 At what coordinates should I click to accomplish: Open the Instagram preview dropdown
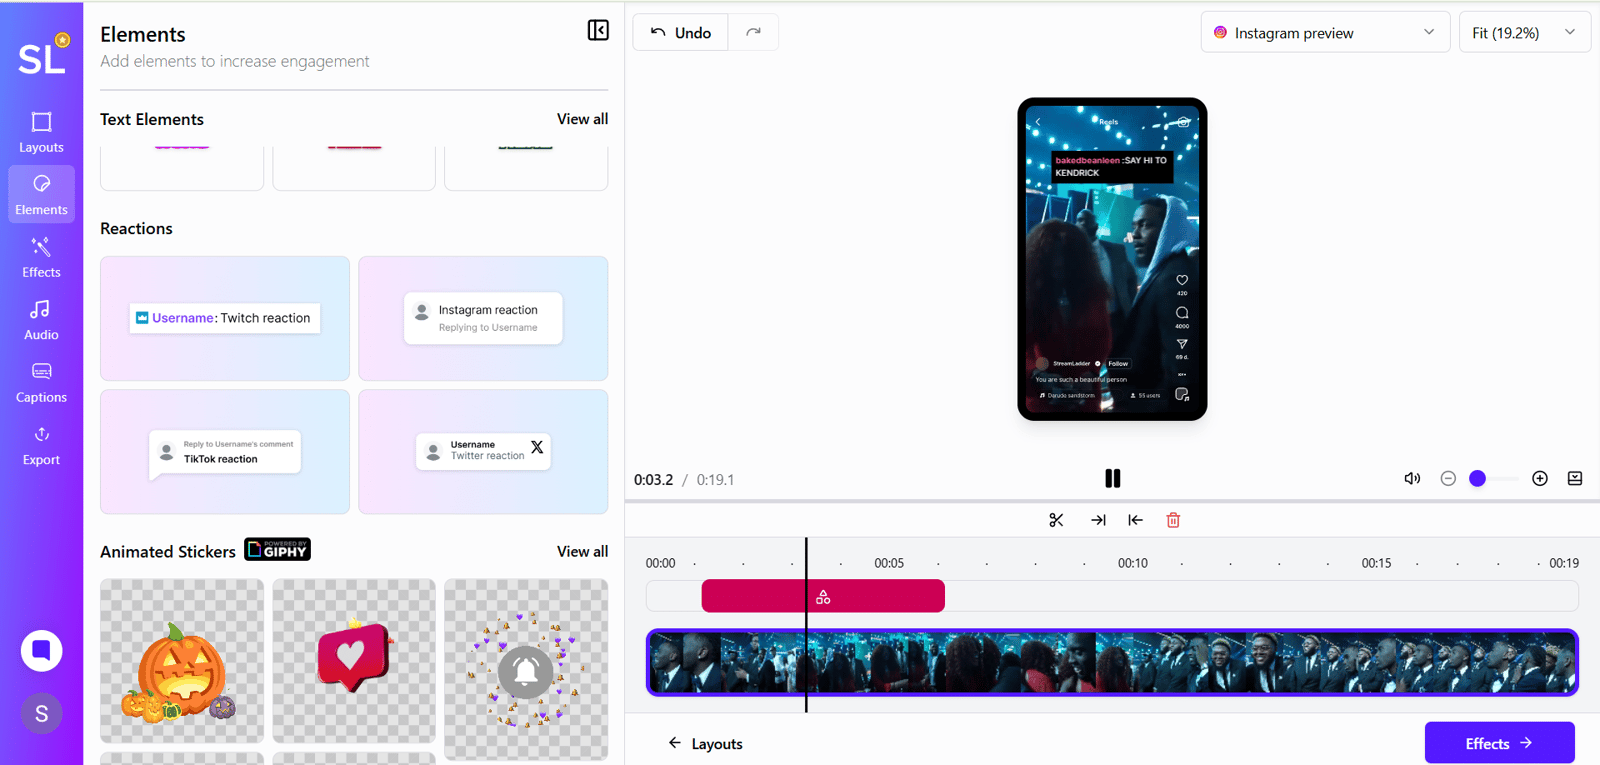pos(1325,33)
